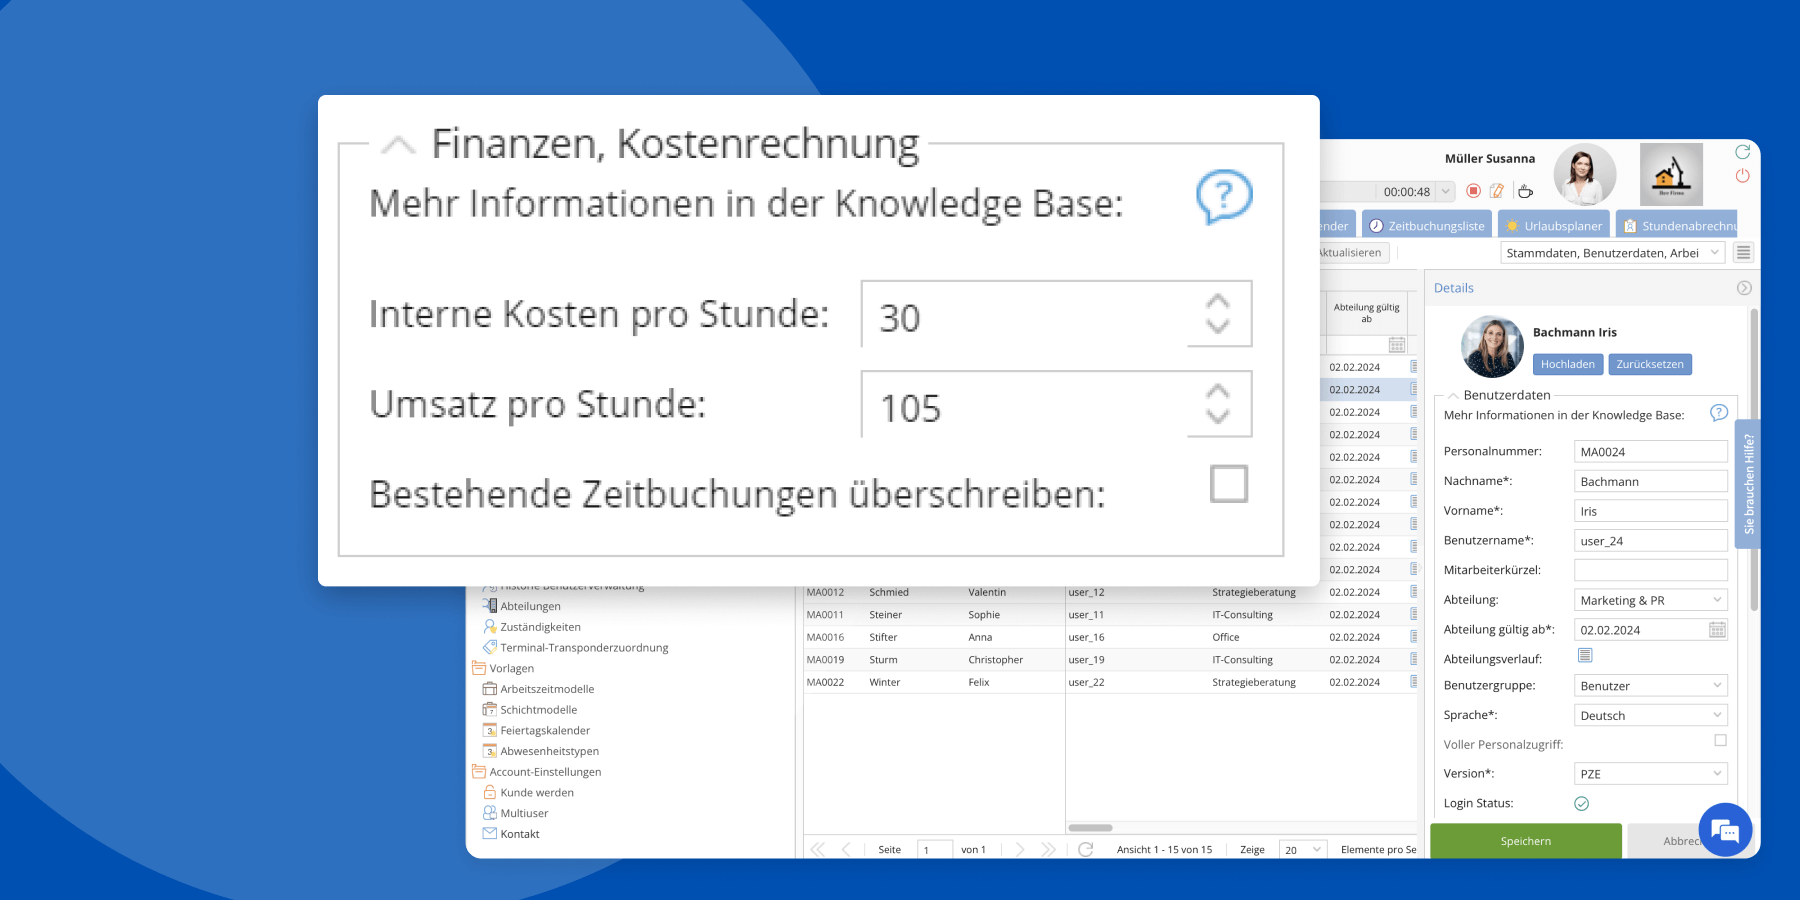This screenshot has width=1800, height=900.
Task: Stop the running time recording timer
Action: (x=1473, y=191)
